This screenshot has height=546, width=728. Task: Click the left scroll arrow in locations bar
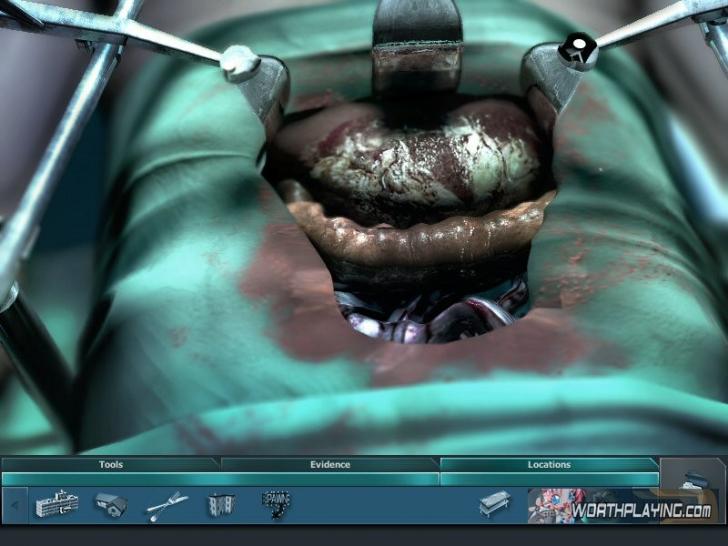point(15,505)
